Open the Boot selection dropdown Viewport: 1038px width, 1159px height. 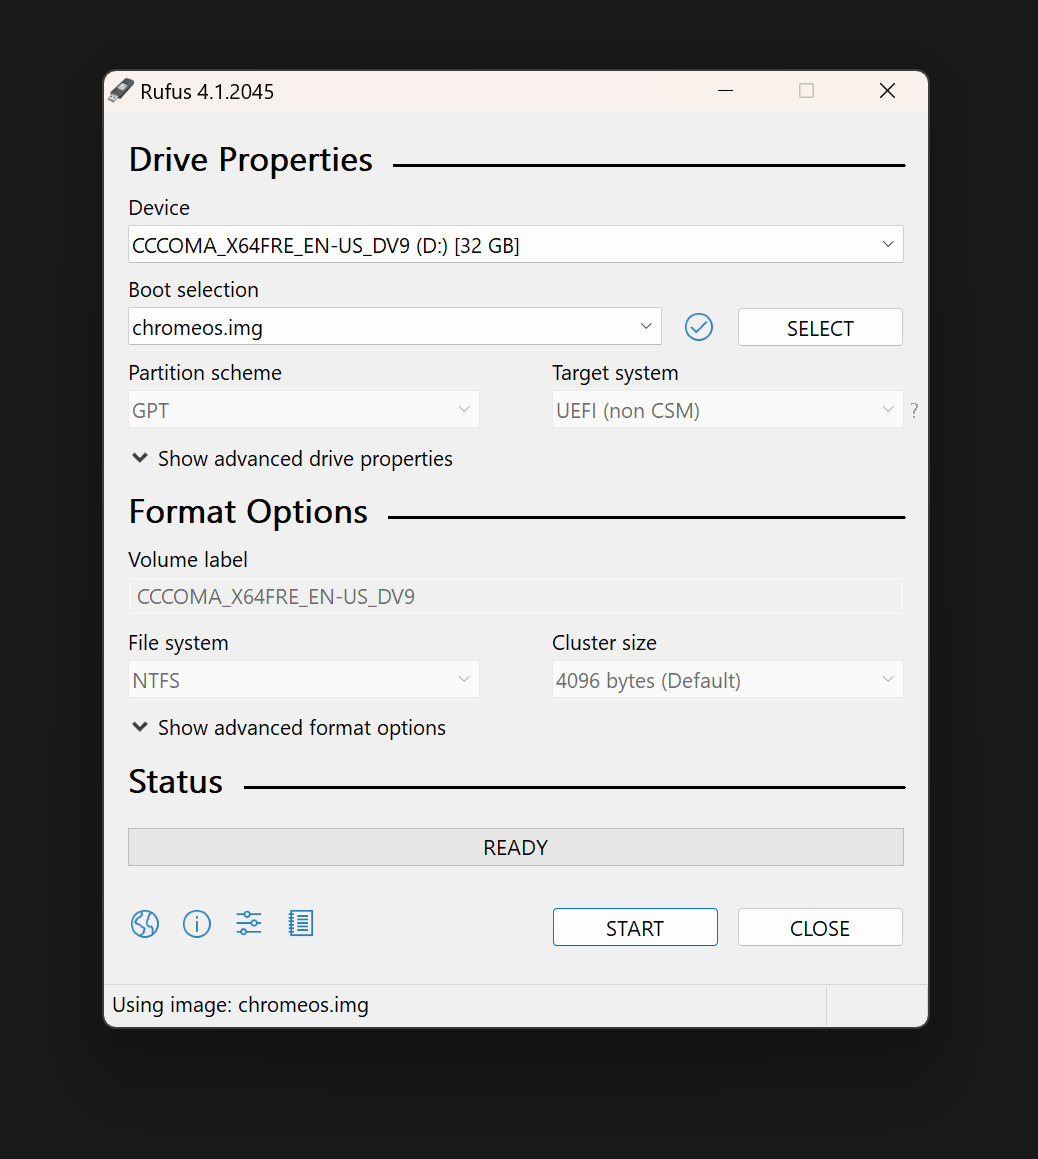tap(395, 327)
